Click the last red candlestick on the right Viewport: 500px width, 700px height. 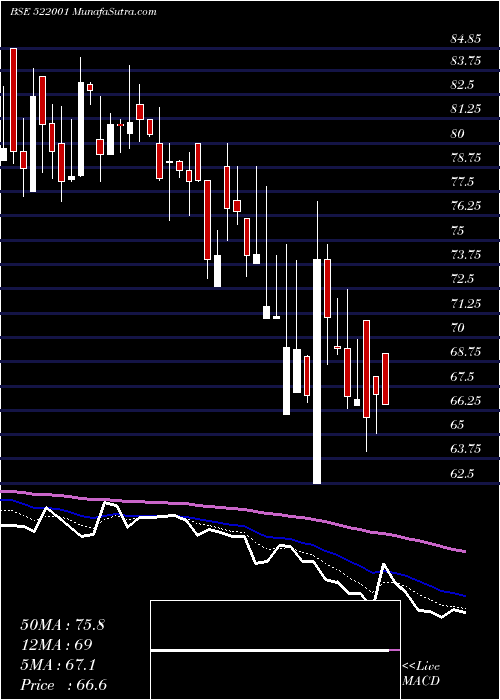[386, 379]
